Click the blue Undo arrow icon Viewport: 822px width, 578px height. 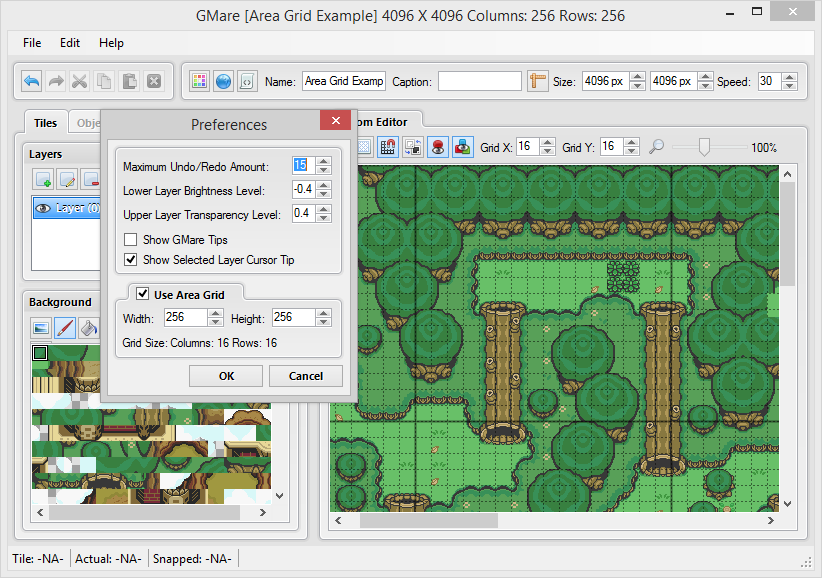click(x=32, y=81)
